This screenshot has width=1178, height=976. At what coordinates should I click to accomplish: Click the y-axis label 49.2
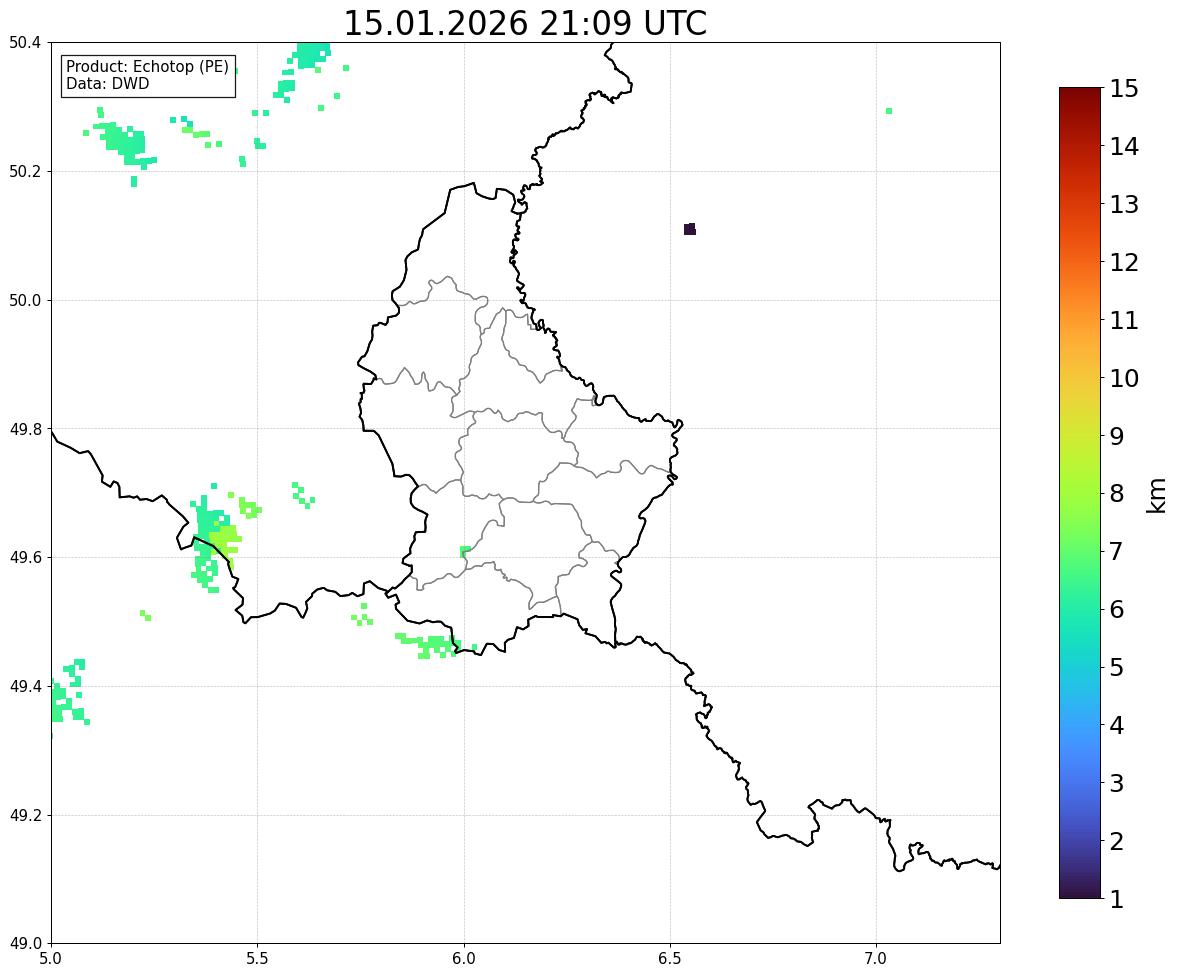point(24,815)
